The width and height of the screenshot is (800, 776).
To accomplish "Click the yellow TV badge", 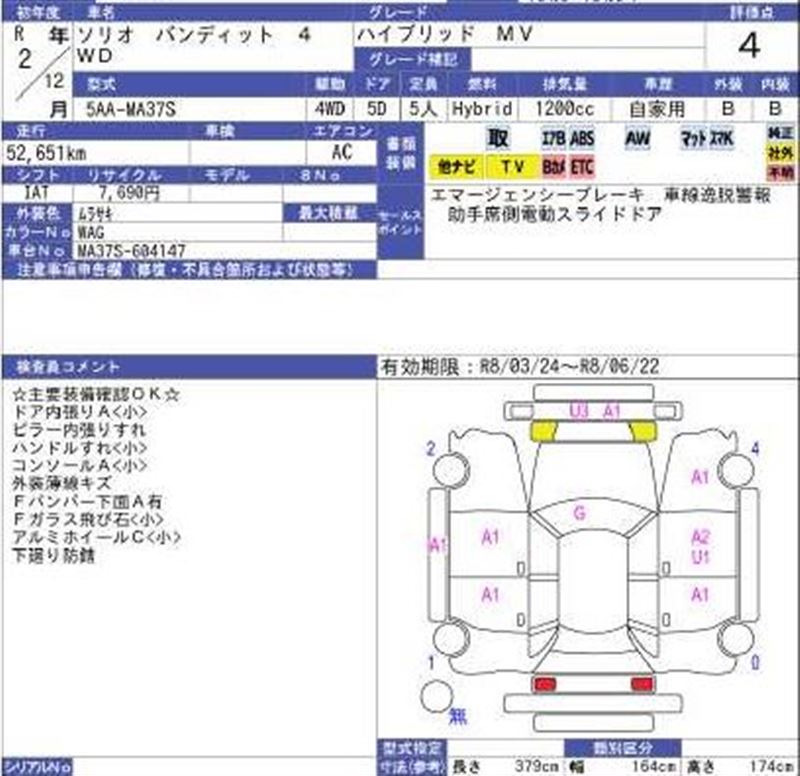I will pos(512,167).
